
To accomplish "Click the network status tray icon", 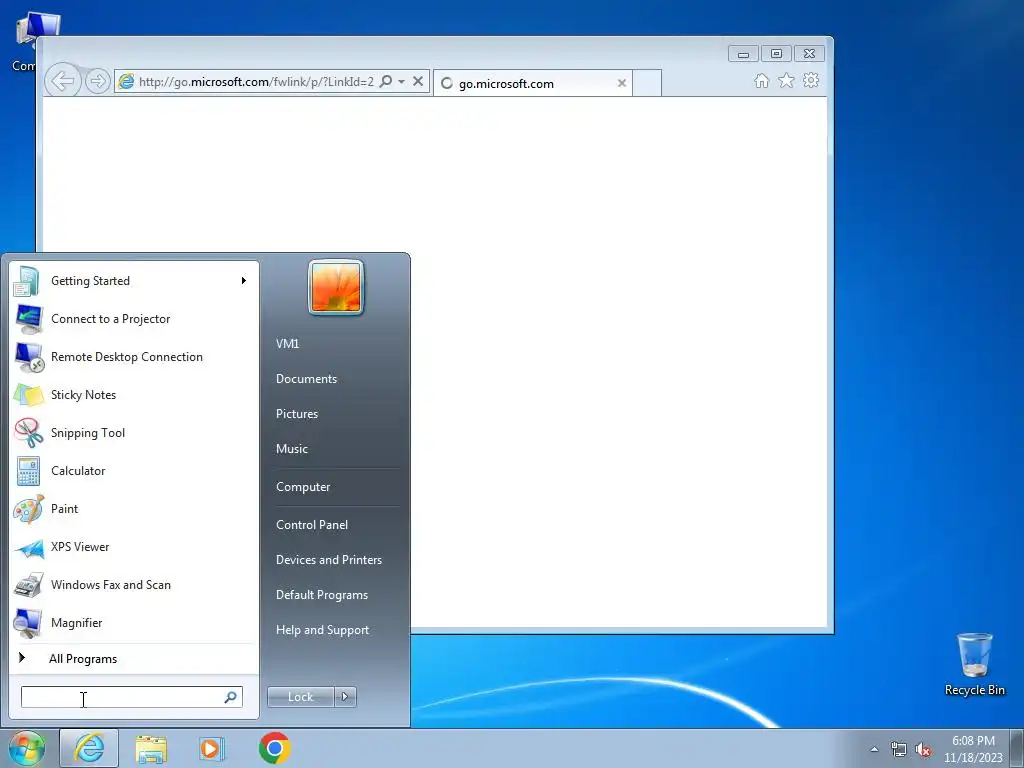I will pyautogui.click(x=899, y=749).
